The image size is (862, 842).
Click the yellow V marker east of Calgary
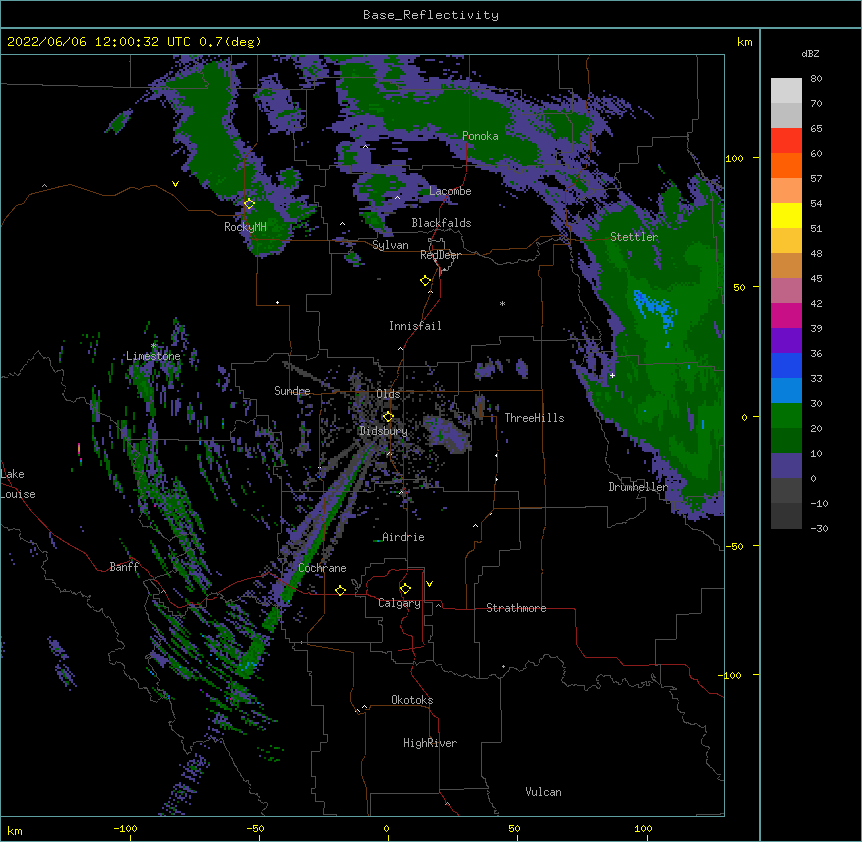point(429,584)
